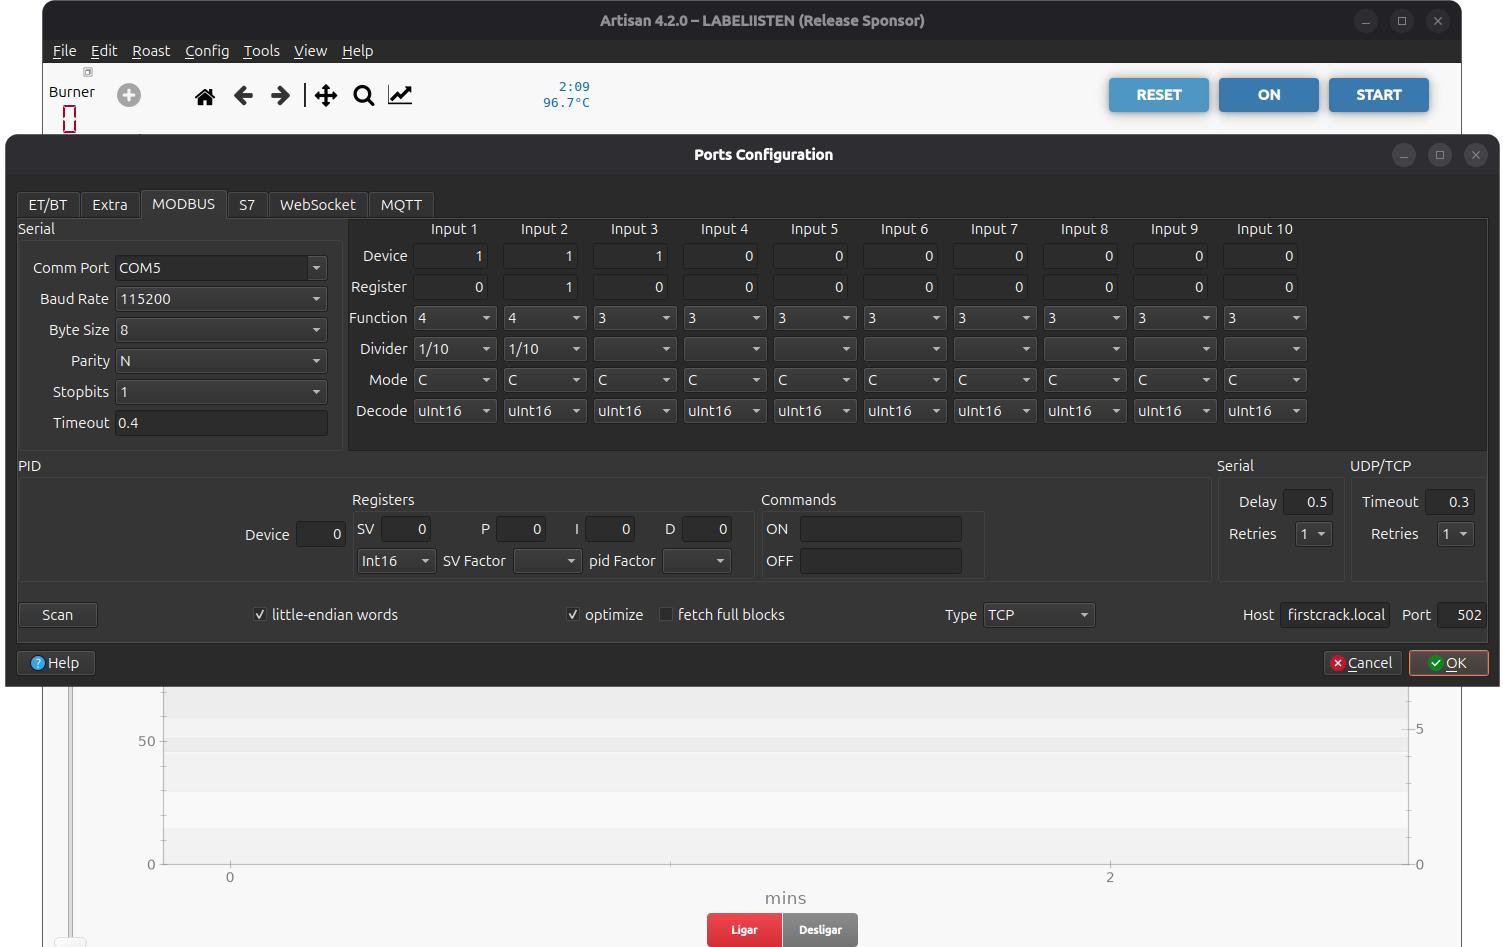Image resolution: width=1503 pixels, height=947 pixels.
Task: Click the red Ligar button
Action: [x=744, y=930]
